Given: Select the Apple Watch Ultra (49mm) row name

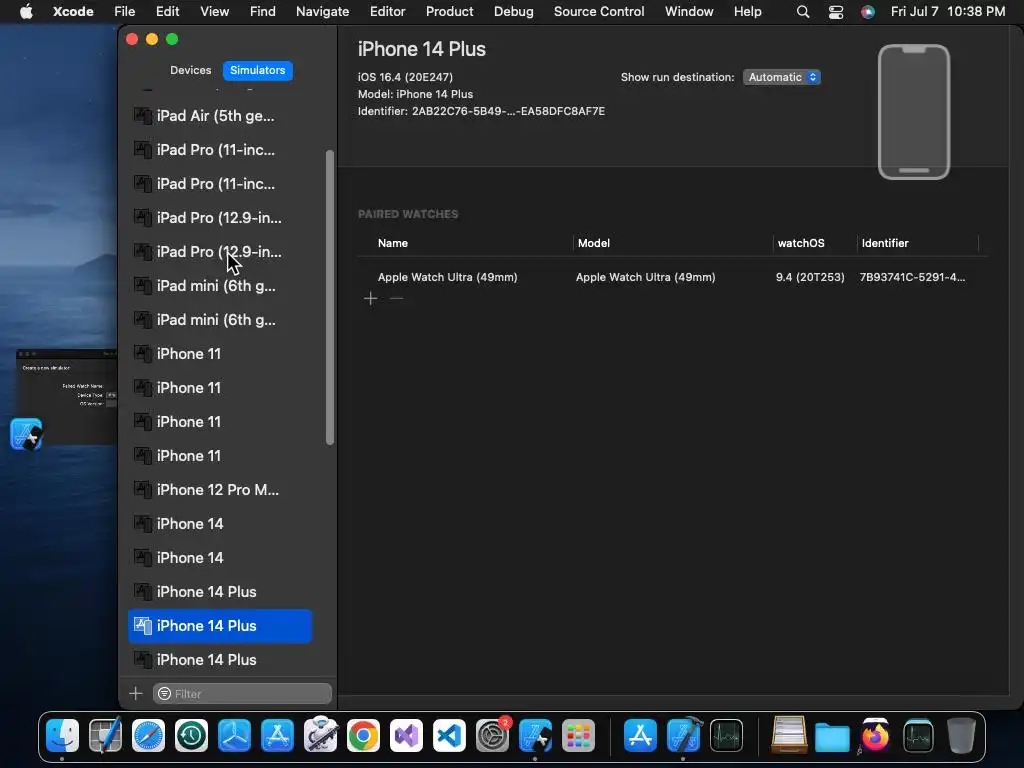Looking at the screenshot, I should [447, 277].
